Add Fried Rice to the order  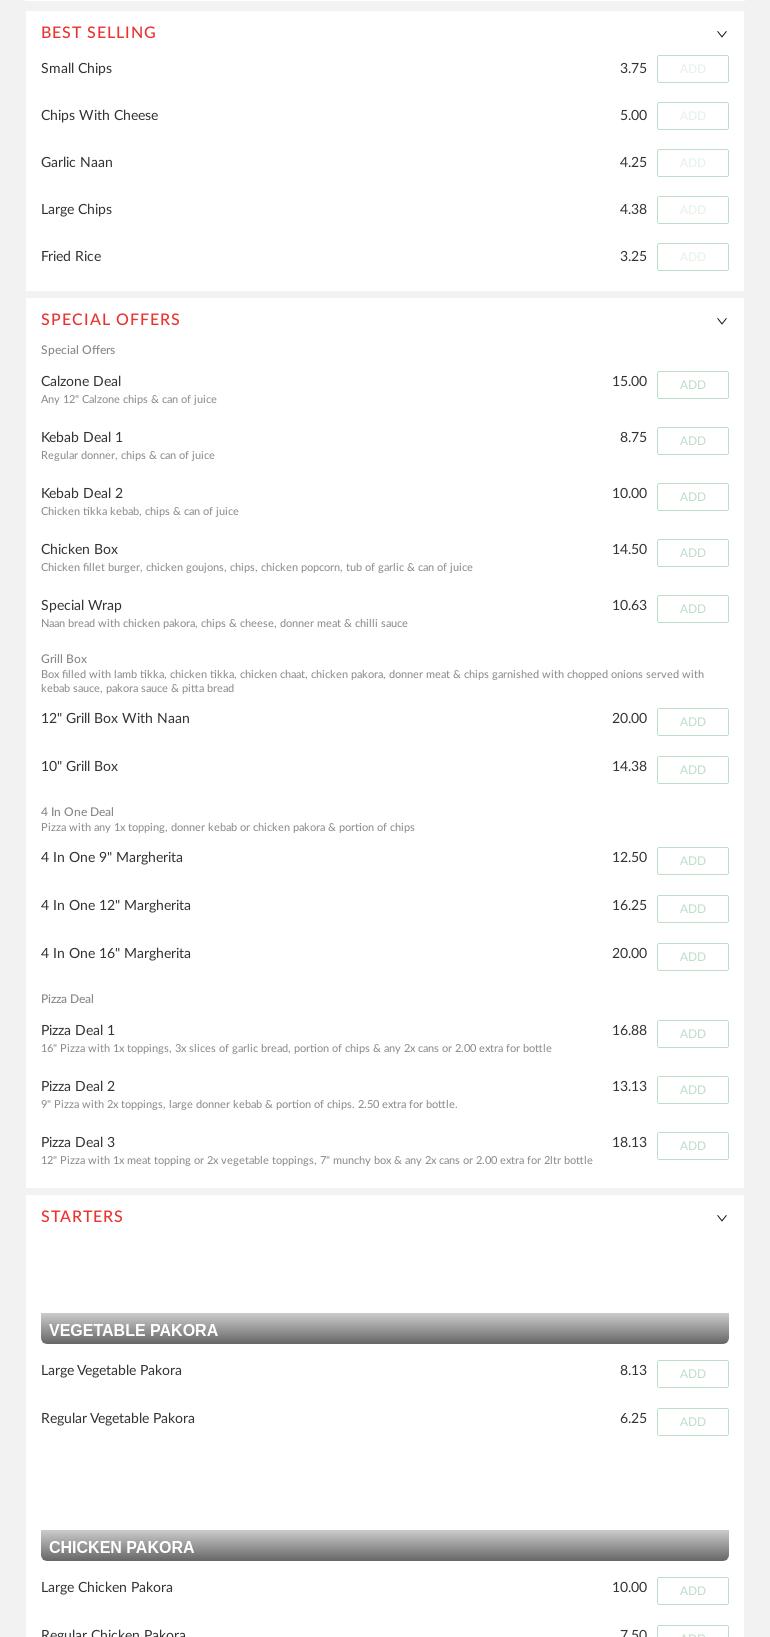692,256
